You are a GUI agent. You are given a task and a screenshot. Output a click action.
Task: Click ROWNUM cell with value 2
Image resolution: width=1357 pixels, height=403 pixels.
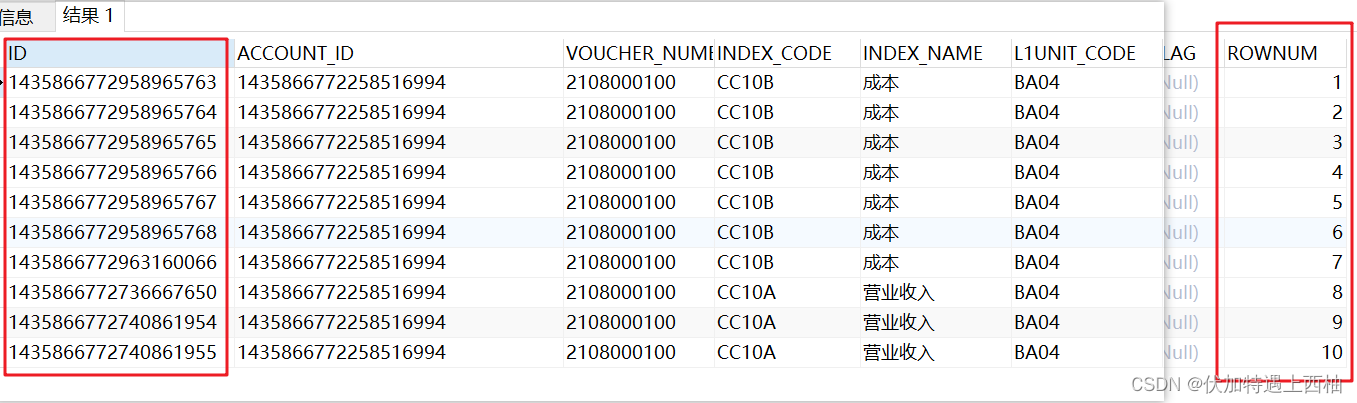pyautogui.click(x=1287, y=113)
